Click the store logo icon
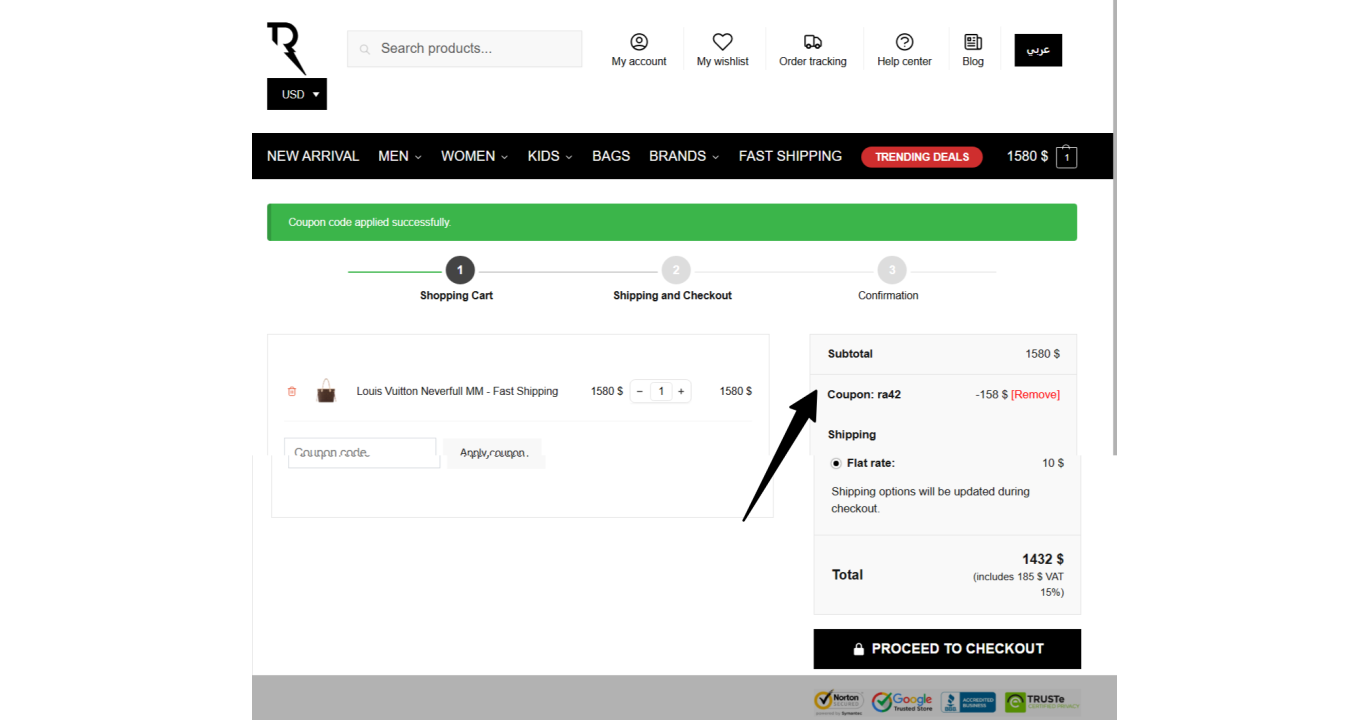This screenshot has width=1368, height=720. click(x=287, y=49)
